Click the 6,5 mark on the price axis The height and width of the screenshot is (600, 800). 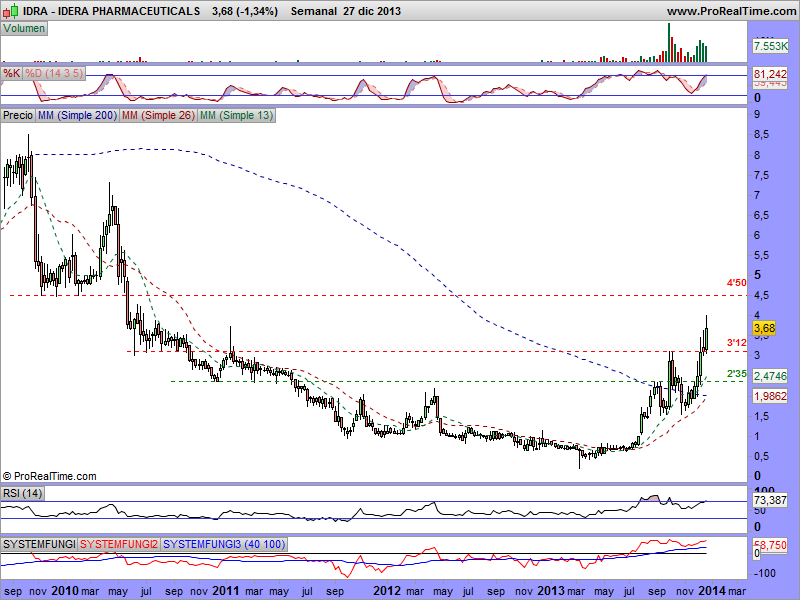762,215
